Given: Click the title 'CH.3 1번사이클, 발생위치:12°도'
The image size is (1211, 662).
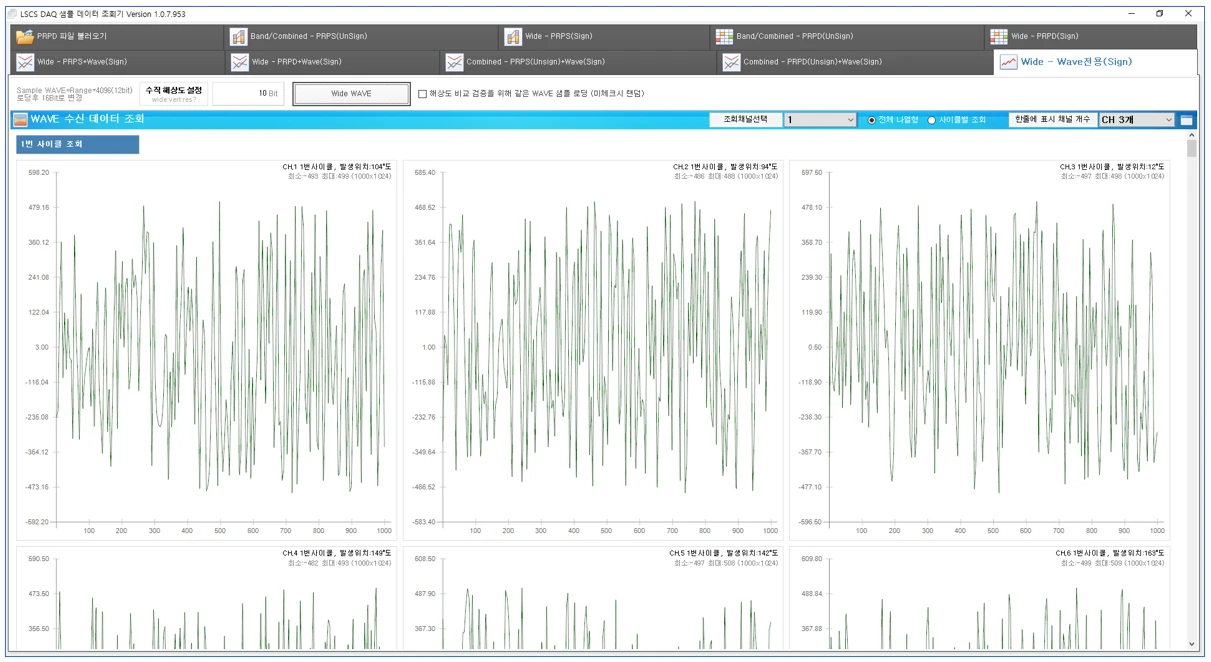Looking at the screenshot, I should point(1112,166).
